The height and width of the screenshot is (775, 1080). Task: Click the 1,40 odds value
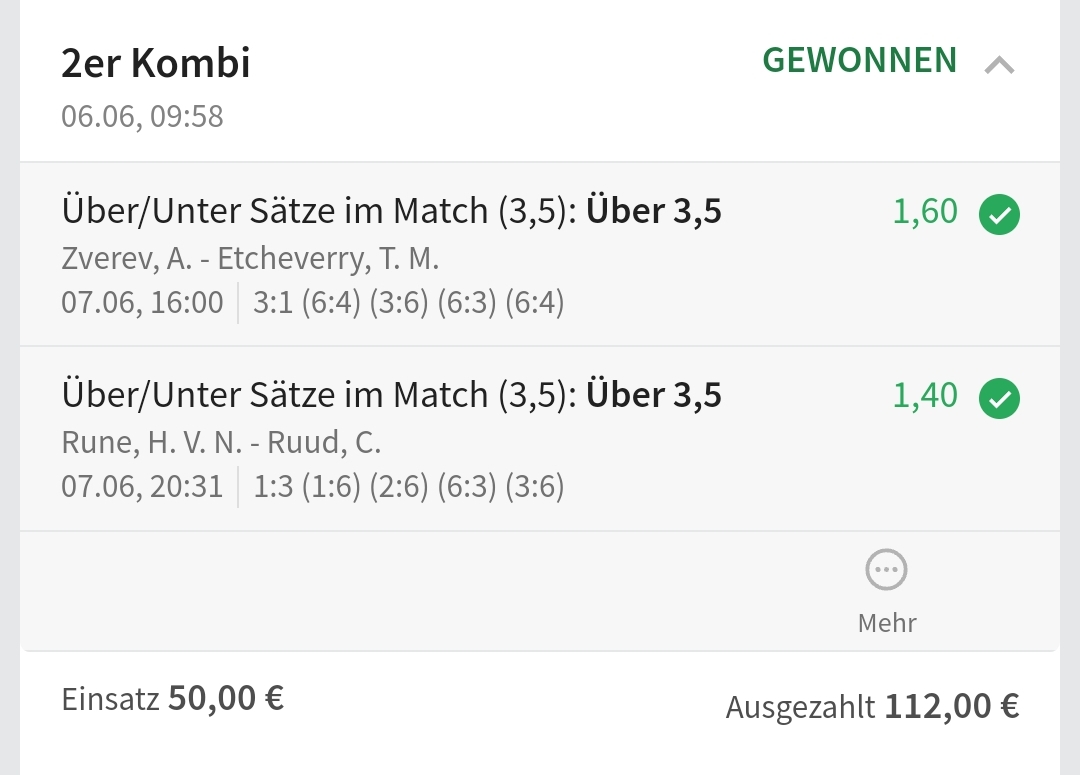(x=925, y=396)
